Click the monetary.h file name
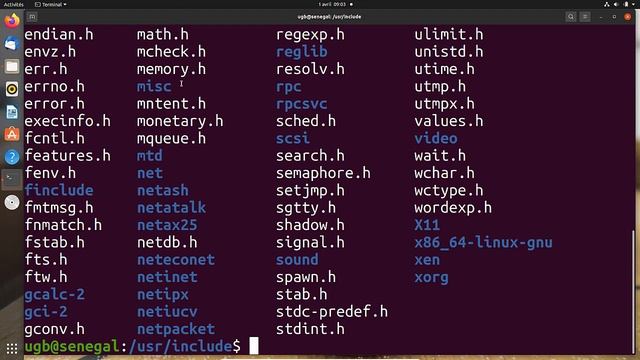The width and height of the screenshot is (640, 360). (180, 121)
